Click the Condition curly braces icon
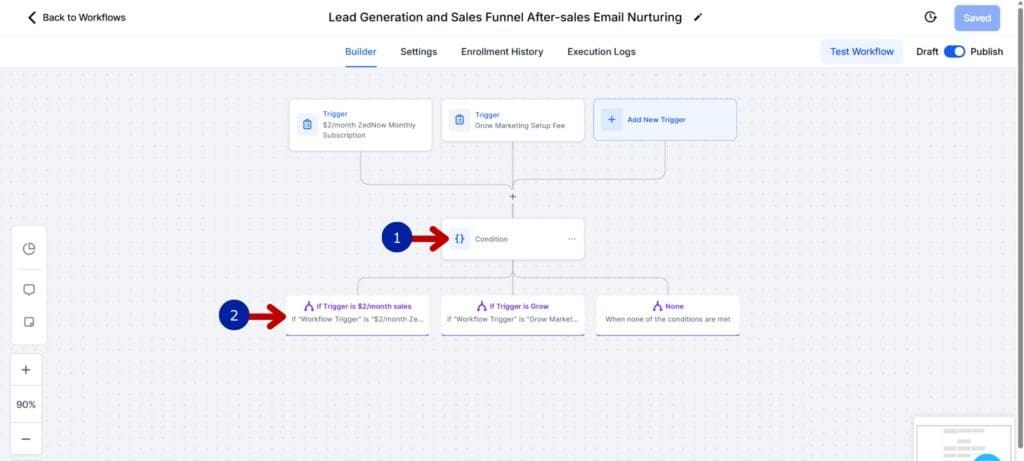Viewport: 1024px width, 461px height. (459, 239)
